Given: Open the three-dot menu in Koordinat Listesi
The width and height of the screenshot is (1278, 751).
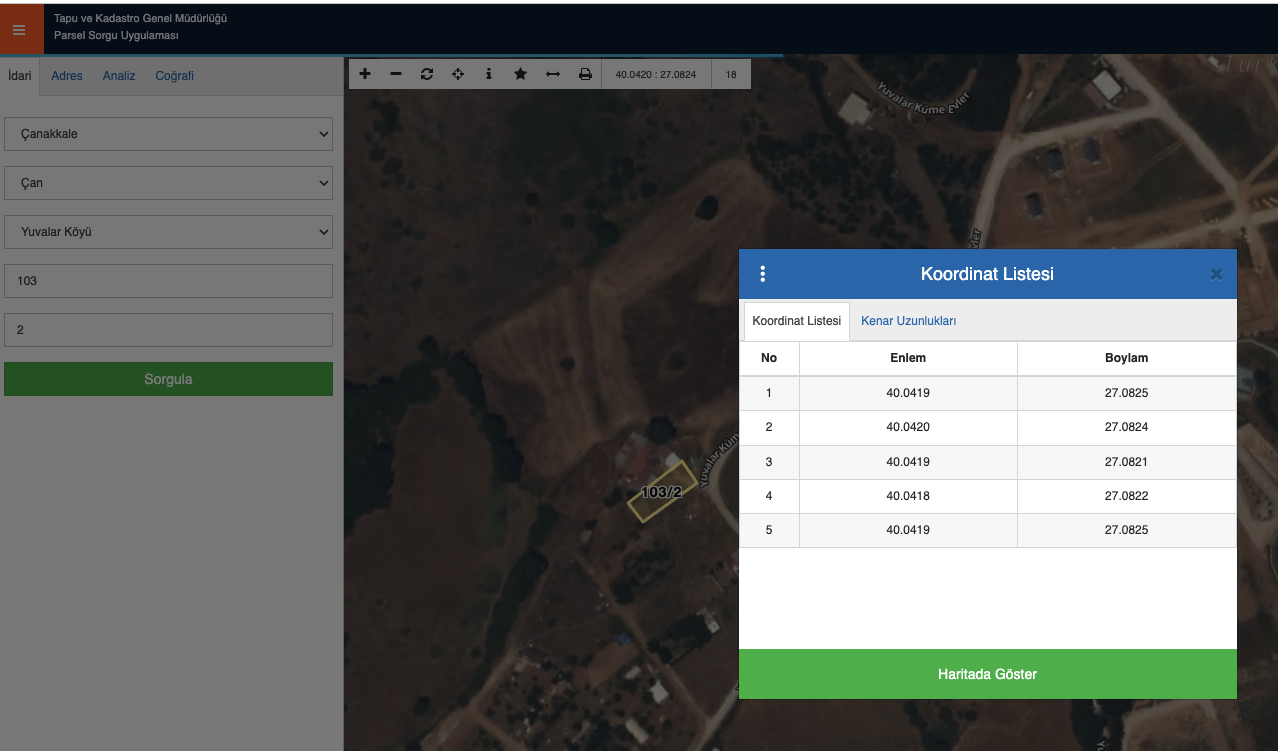Looking at the screenshot, I should (763, 274).
